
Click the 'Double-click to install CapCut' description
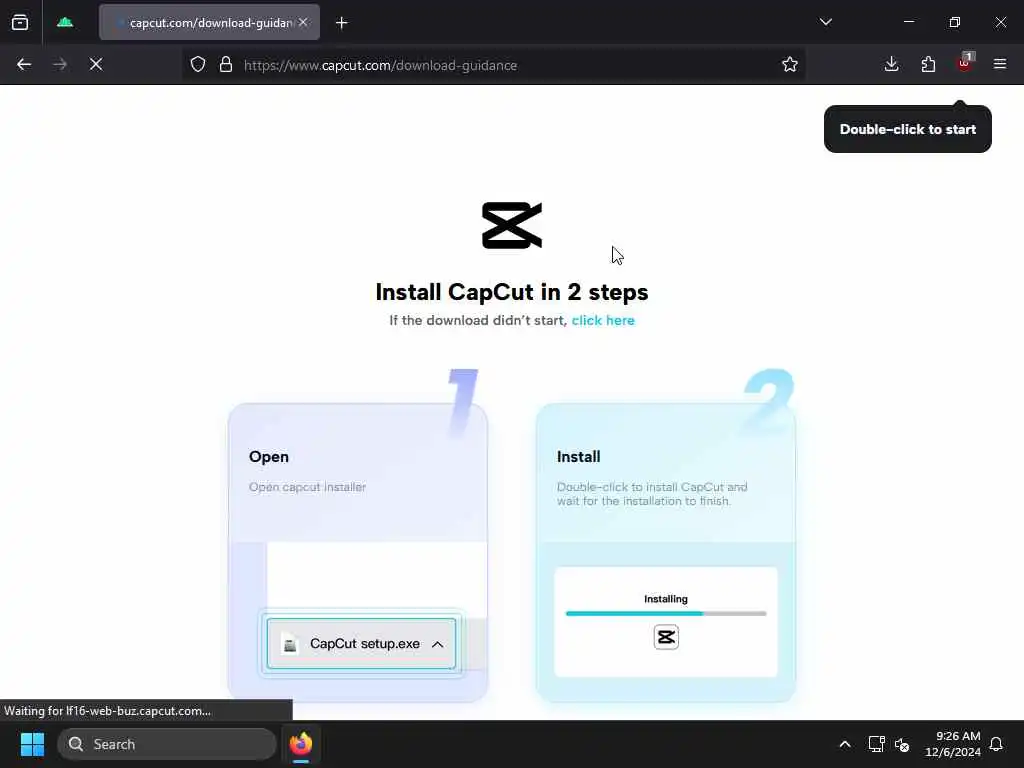652,494
